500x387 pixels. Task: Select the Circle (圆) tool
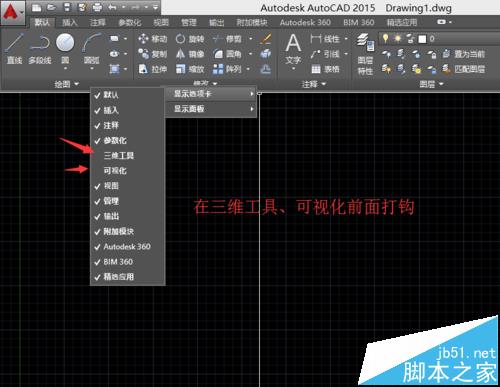[x=65, y=48]
